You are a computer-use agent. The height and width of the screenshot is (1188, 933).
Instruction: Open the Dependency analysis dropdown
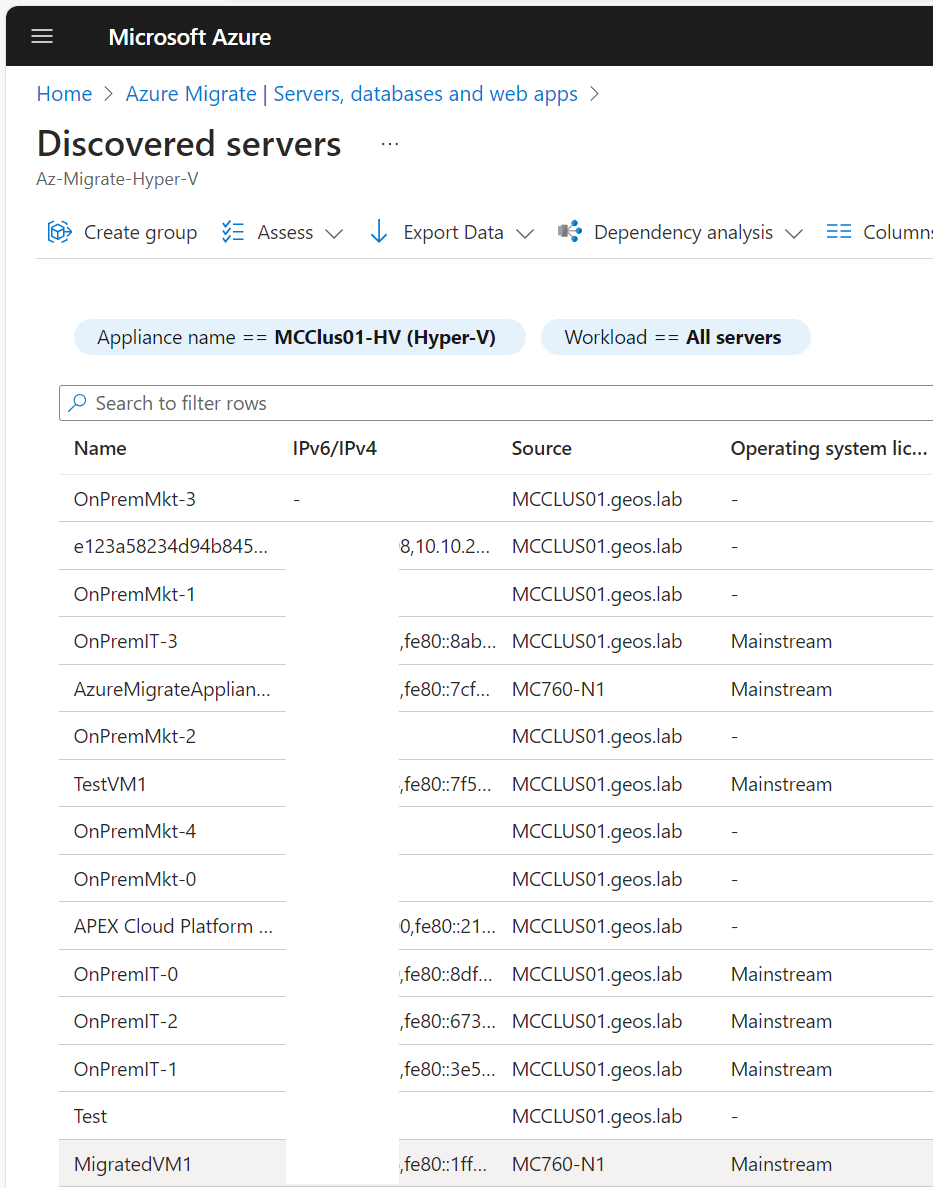click(795, 232)
